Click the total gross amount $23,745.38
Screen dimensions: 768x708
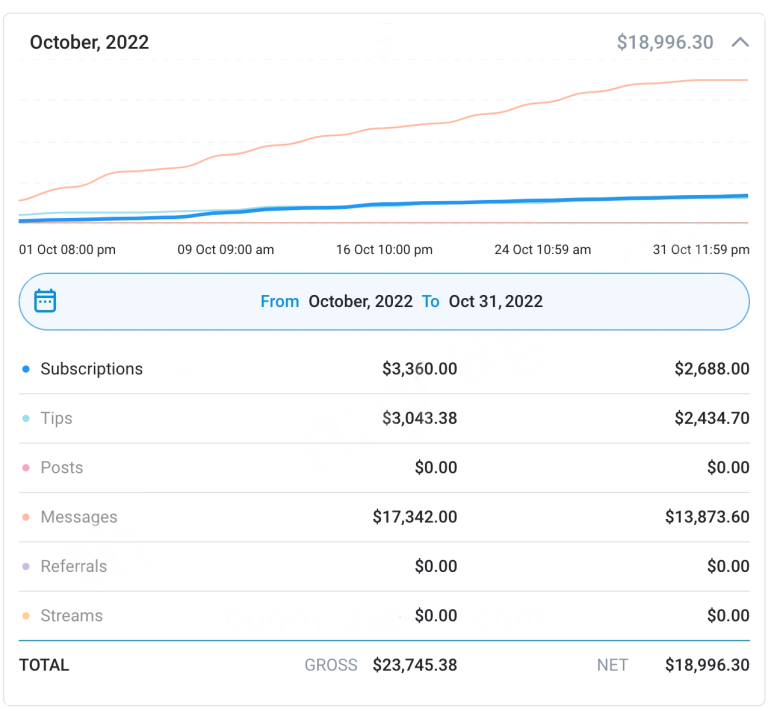(x=414, y=665)
